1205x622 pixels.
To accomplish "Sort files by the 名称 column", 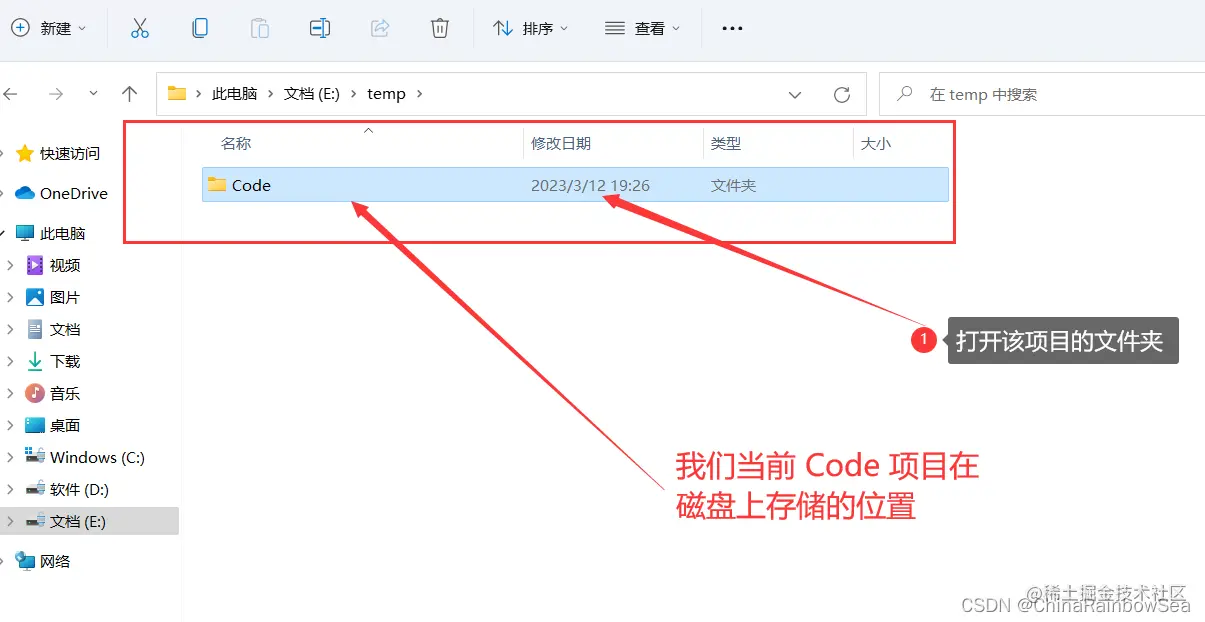I will 235,143.
